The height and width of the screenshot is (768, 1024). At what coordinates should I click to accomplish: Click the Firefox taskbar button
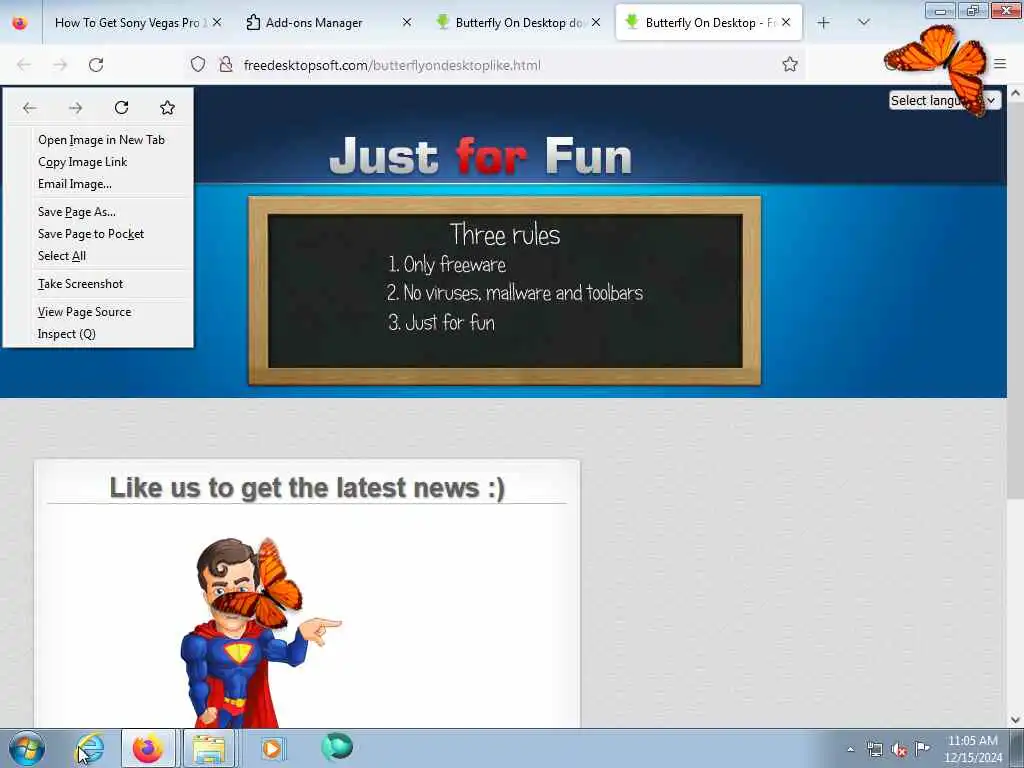pyautogui.click(x=148, y=748)
